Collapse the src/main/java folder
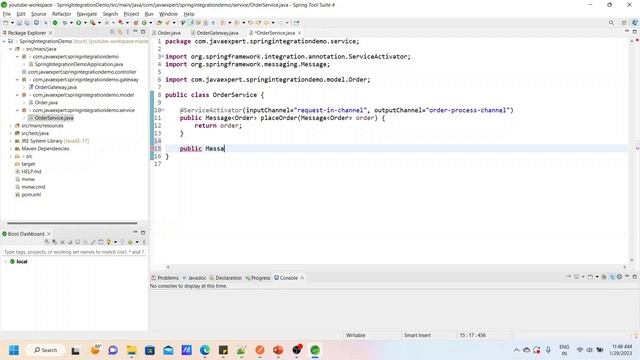The height and width of the screenshot is (360, 640). click(11, 49)
